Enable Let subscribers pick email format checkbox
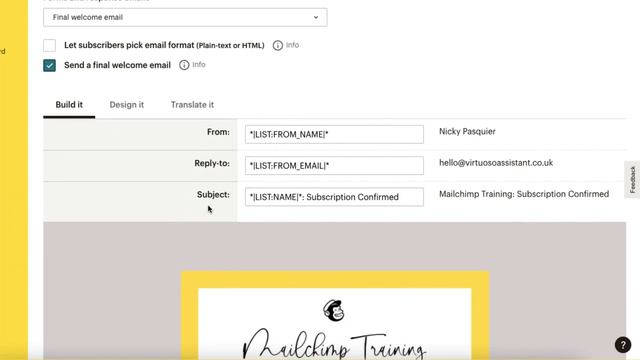This screenshot has height=360, width=640. (49, 45)
